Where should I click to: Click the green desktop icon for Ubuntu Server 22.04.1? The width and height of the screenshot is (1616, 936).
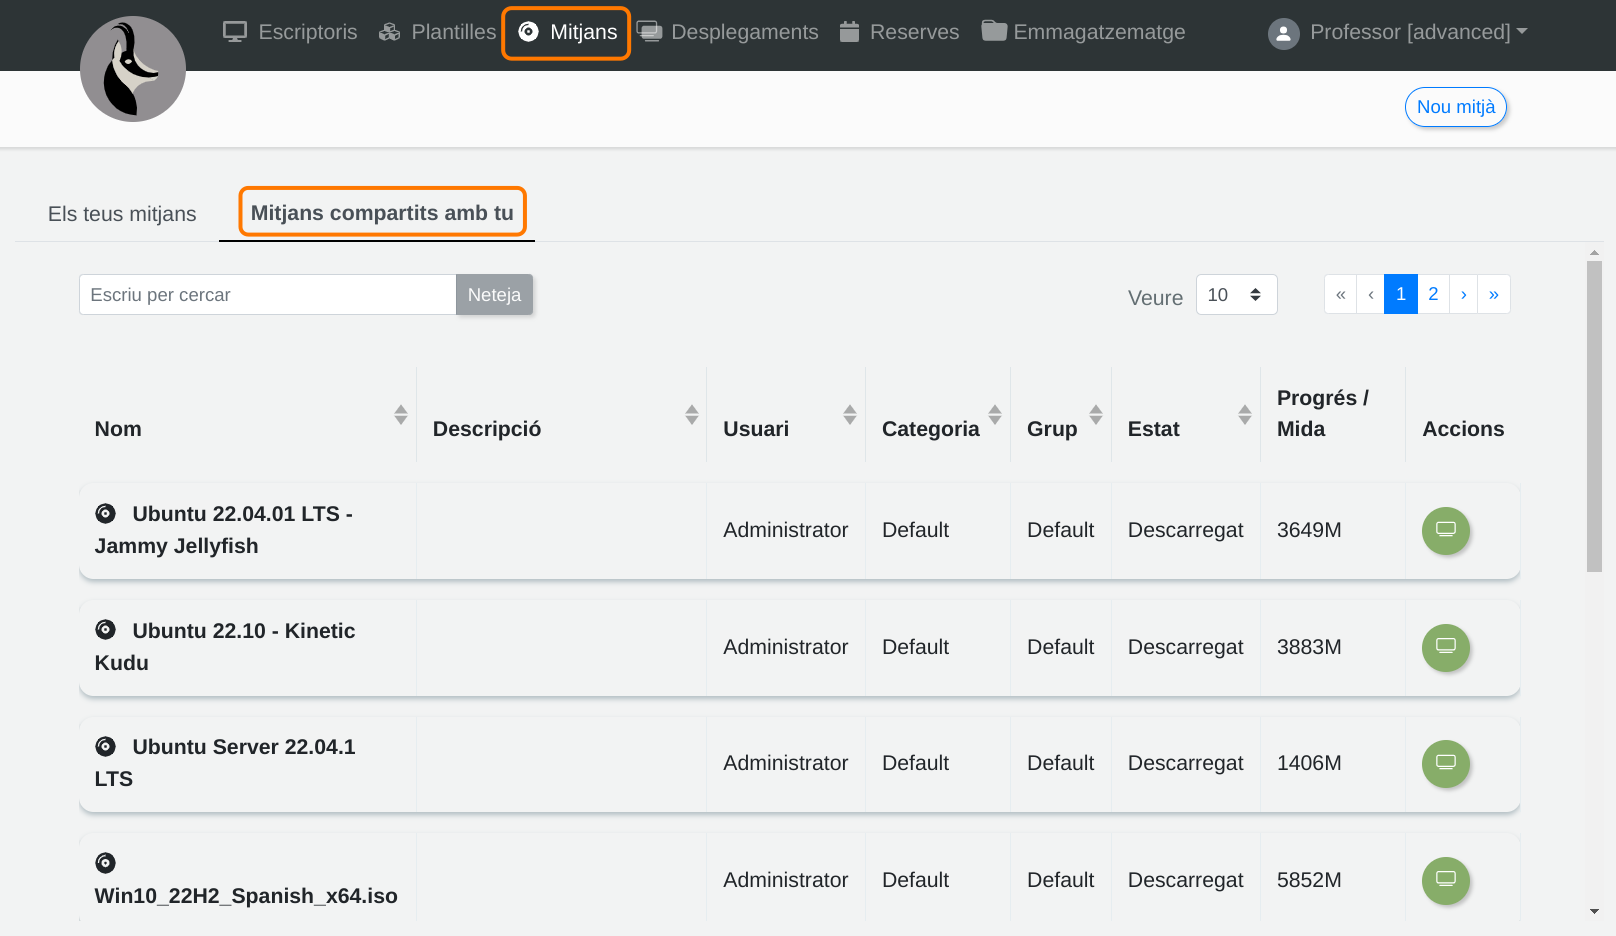(1445, 763)
